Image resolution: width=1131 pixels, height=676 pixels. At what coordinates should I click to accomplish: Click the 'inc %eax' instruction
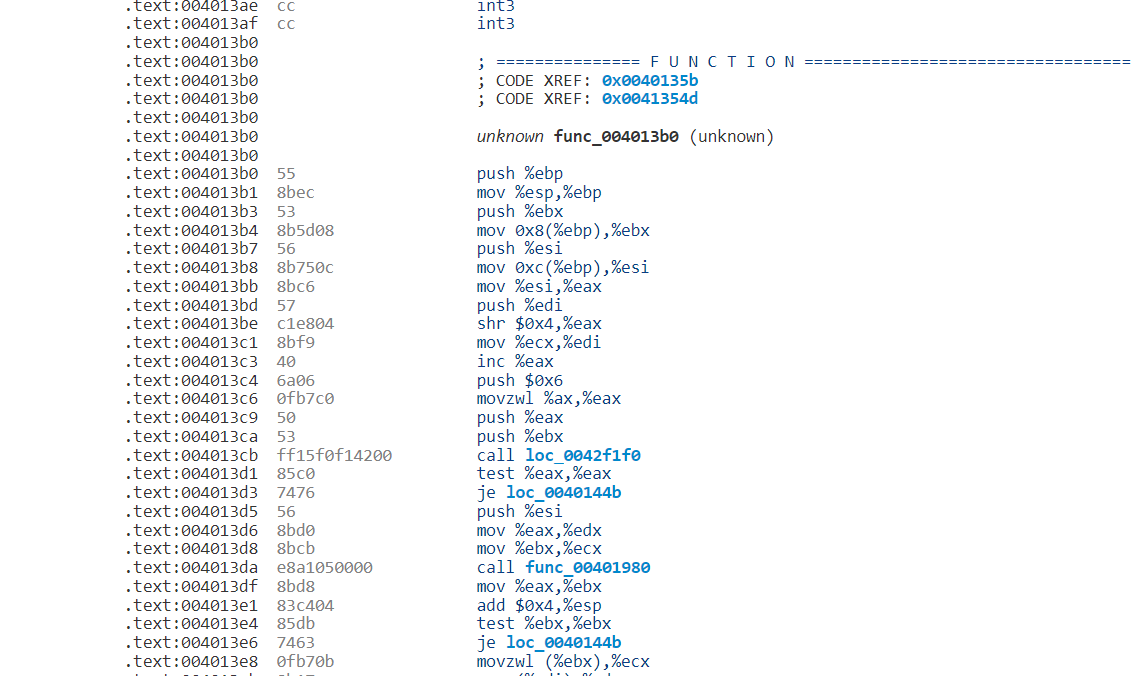point(507,361)
